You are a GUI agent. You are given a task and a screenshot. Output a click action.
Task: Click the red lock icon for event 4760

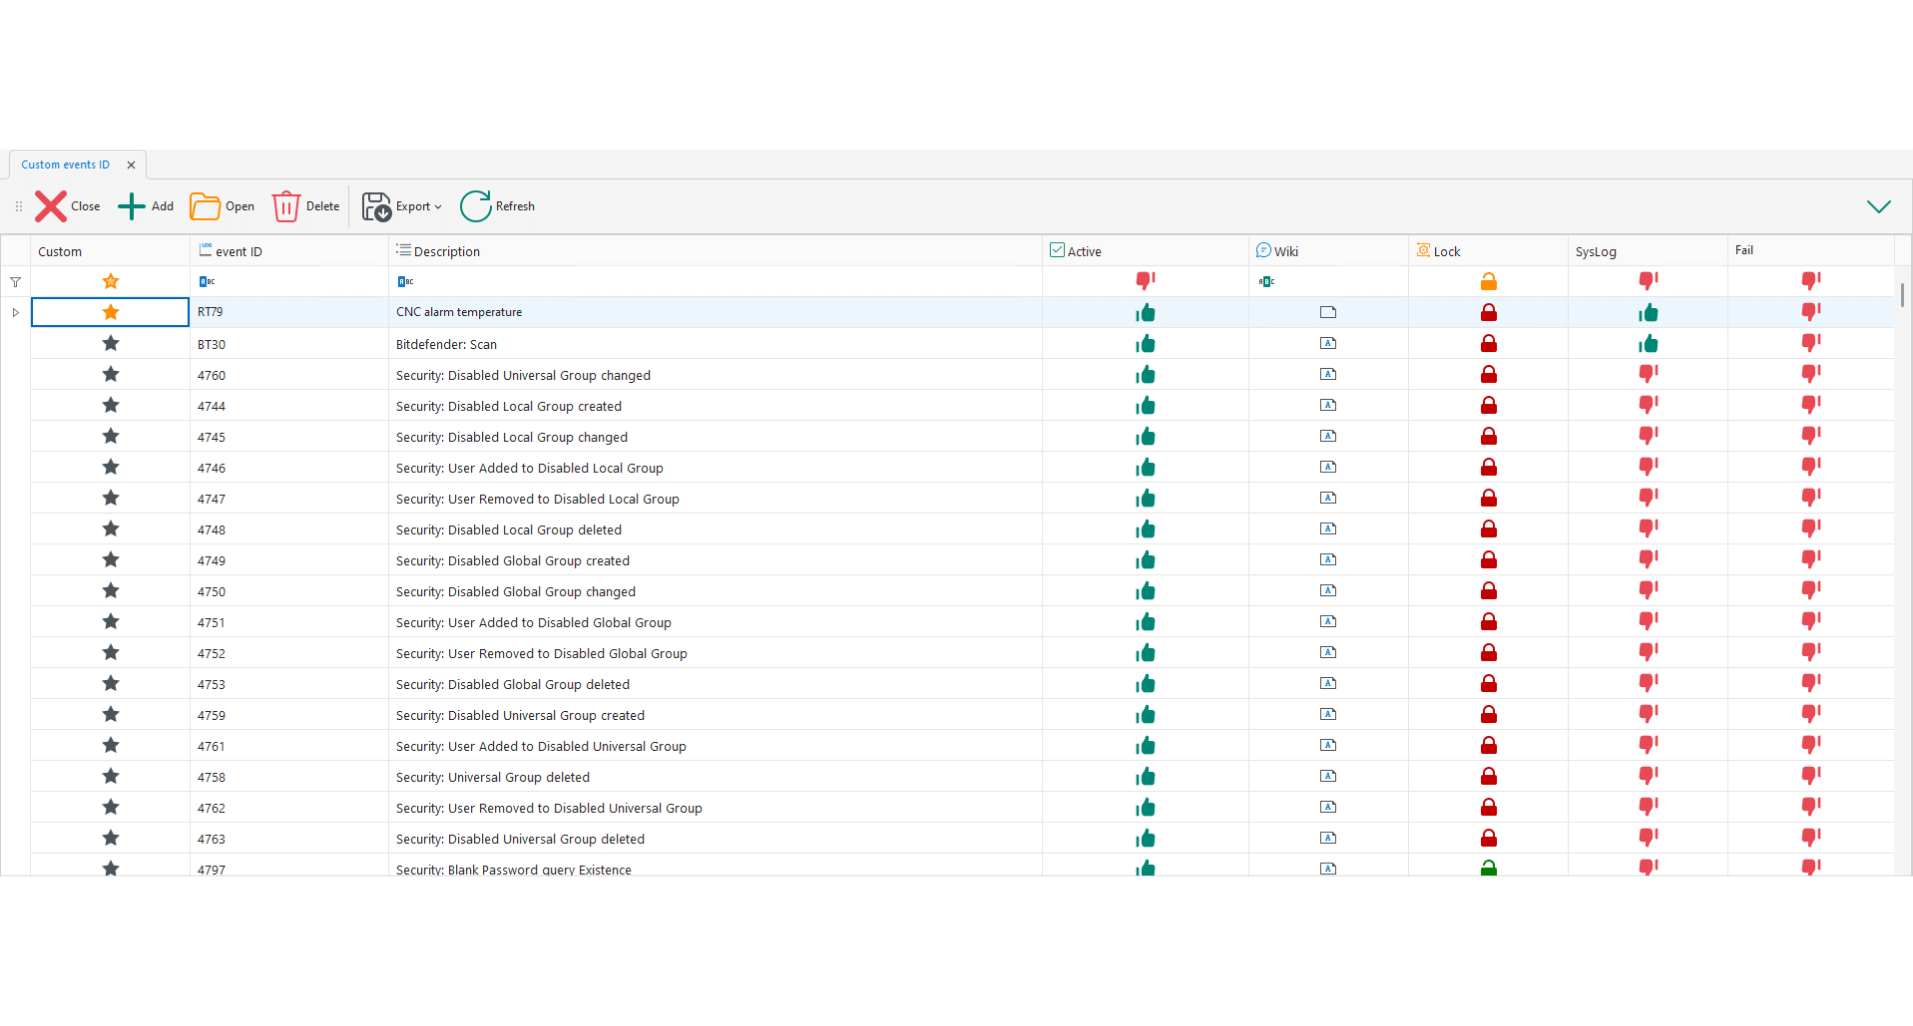[x=1488, y=375]
